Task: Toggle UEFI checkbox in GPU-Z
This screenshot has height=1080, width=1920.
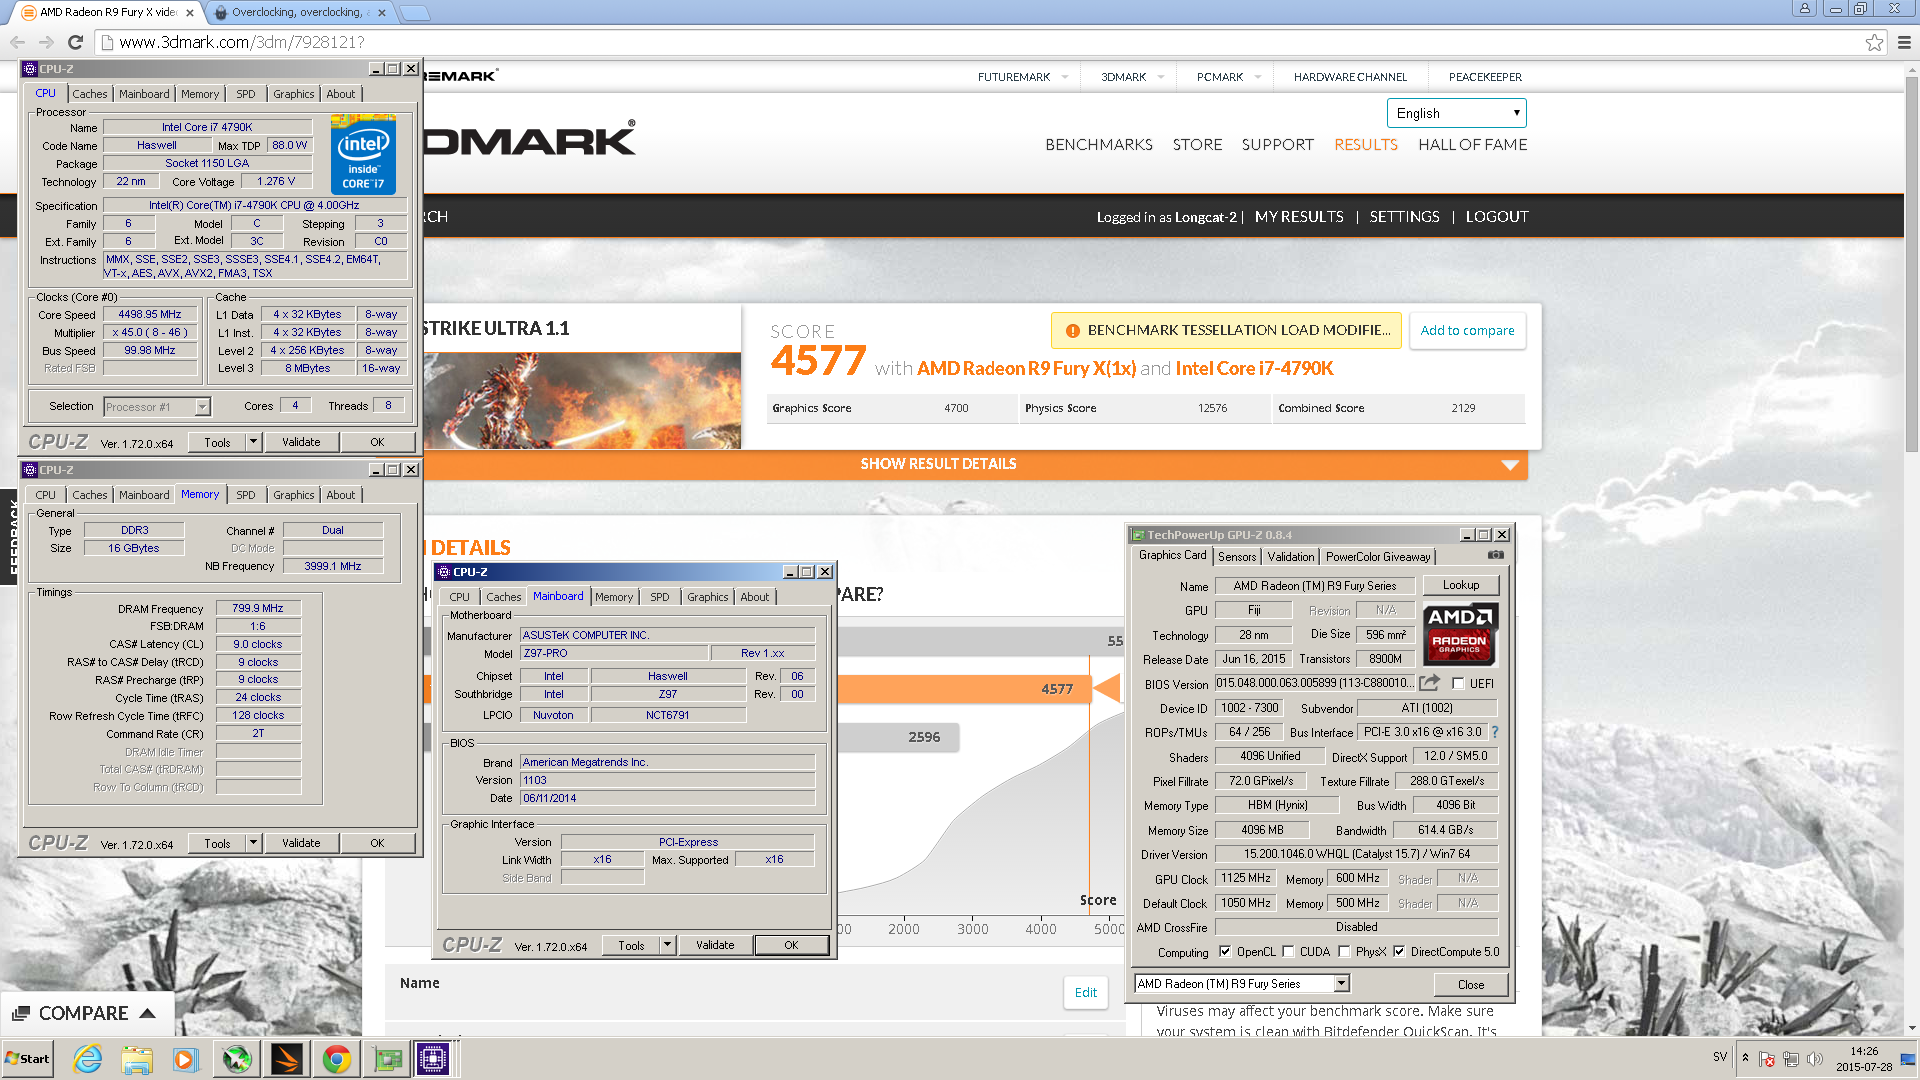Action: (1458, 684)
